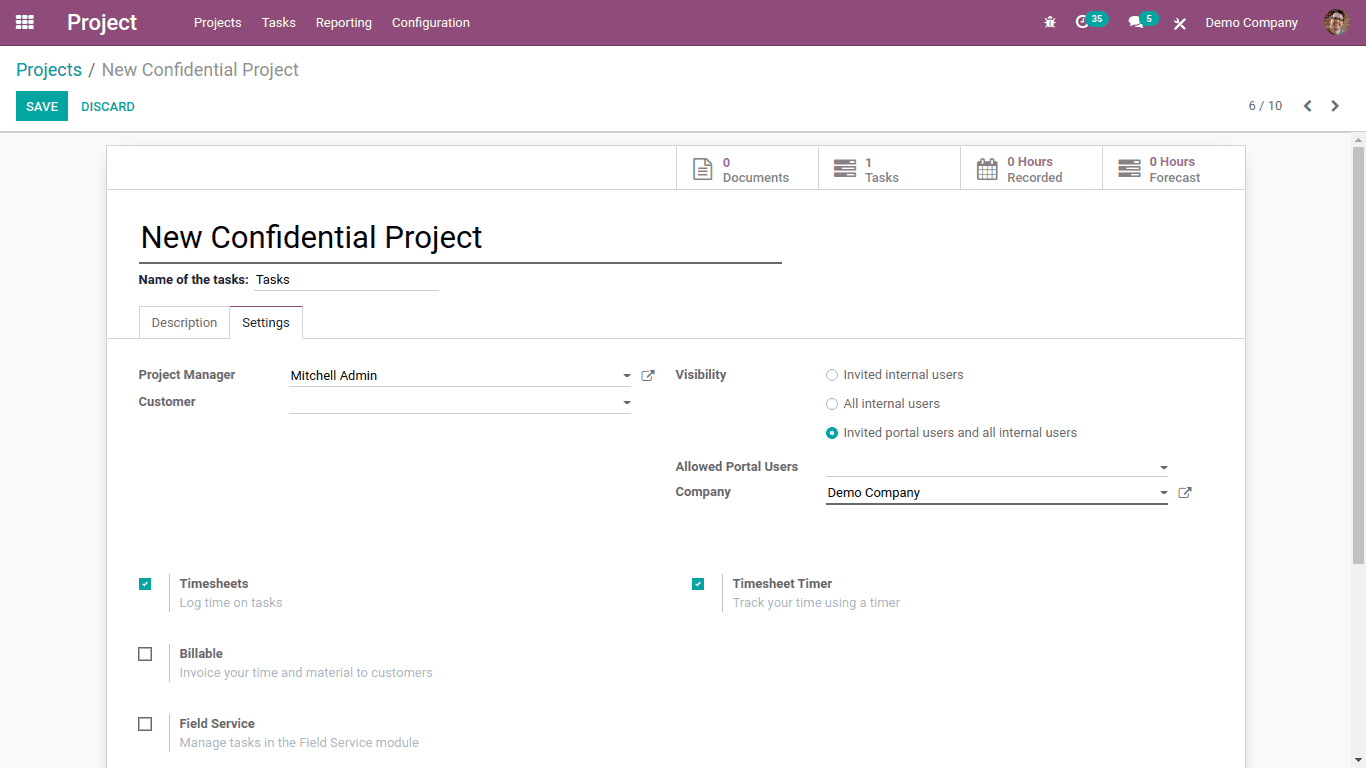Enable the Billable checkbox
This screenshot has height=768, width=1366.
[x=145, y=654]
